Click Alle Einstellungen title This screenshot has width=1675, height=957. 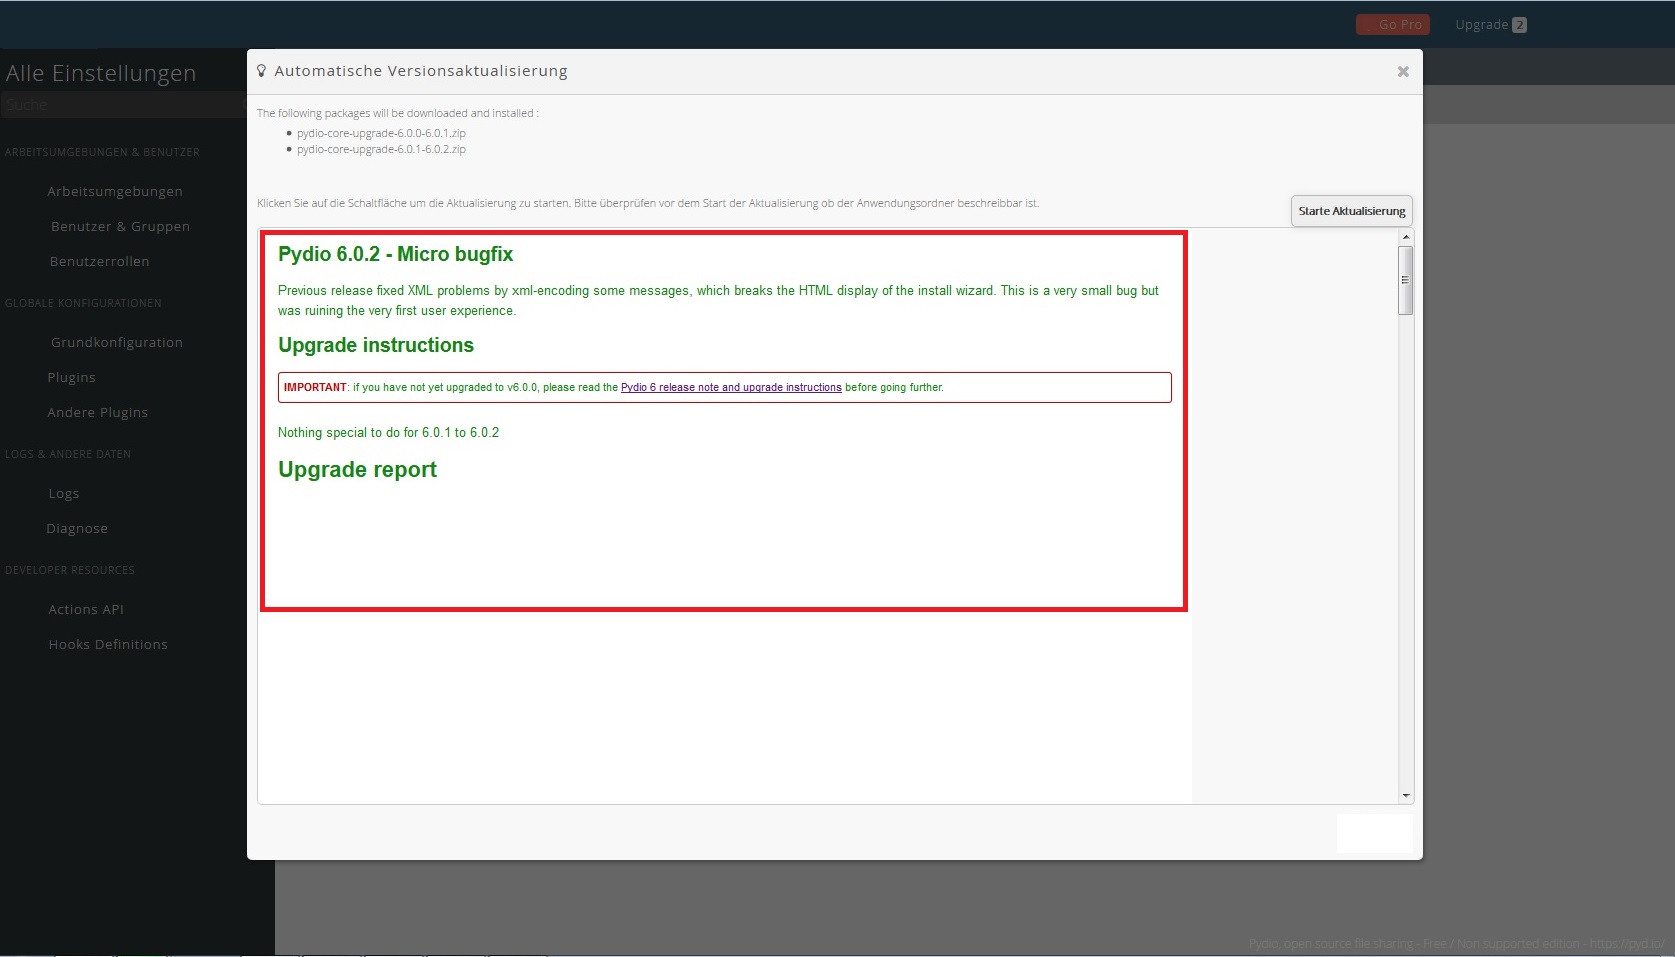pyautogui.click(x=101, y=73)
